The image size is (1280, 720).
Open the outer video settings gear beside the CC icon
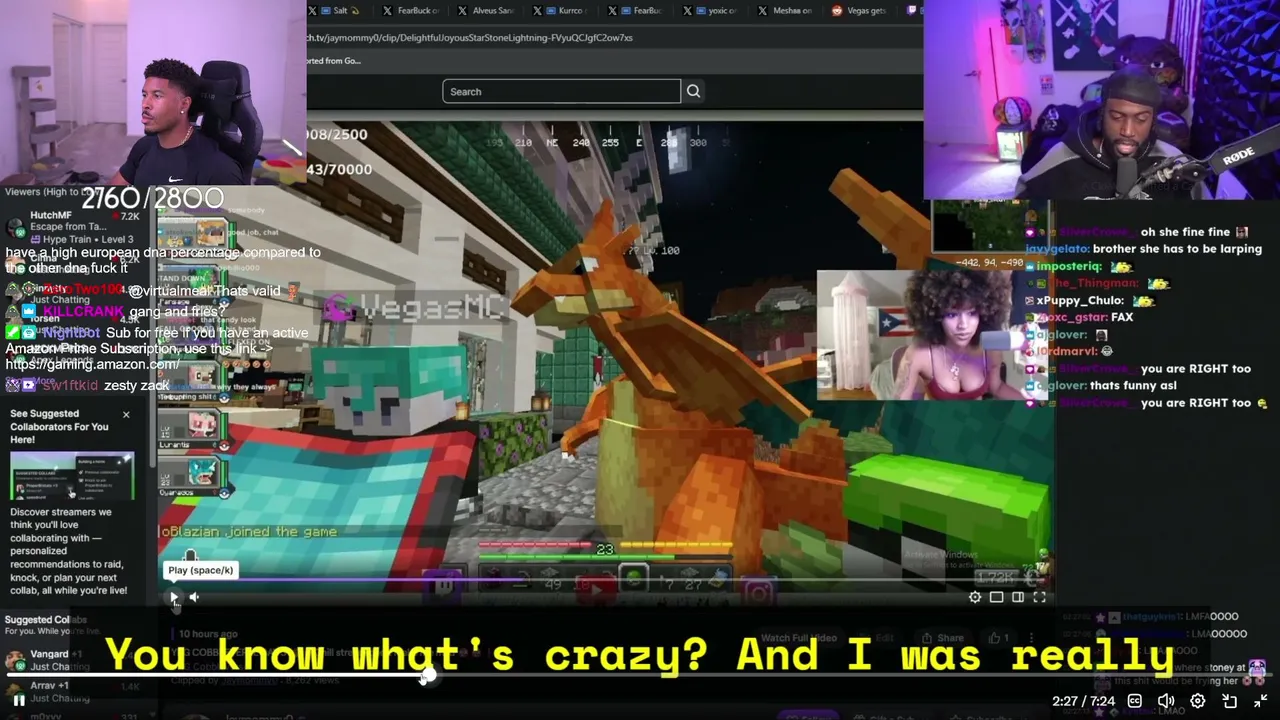tap(1198, 701)
